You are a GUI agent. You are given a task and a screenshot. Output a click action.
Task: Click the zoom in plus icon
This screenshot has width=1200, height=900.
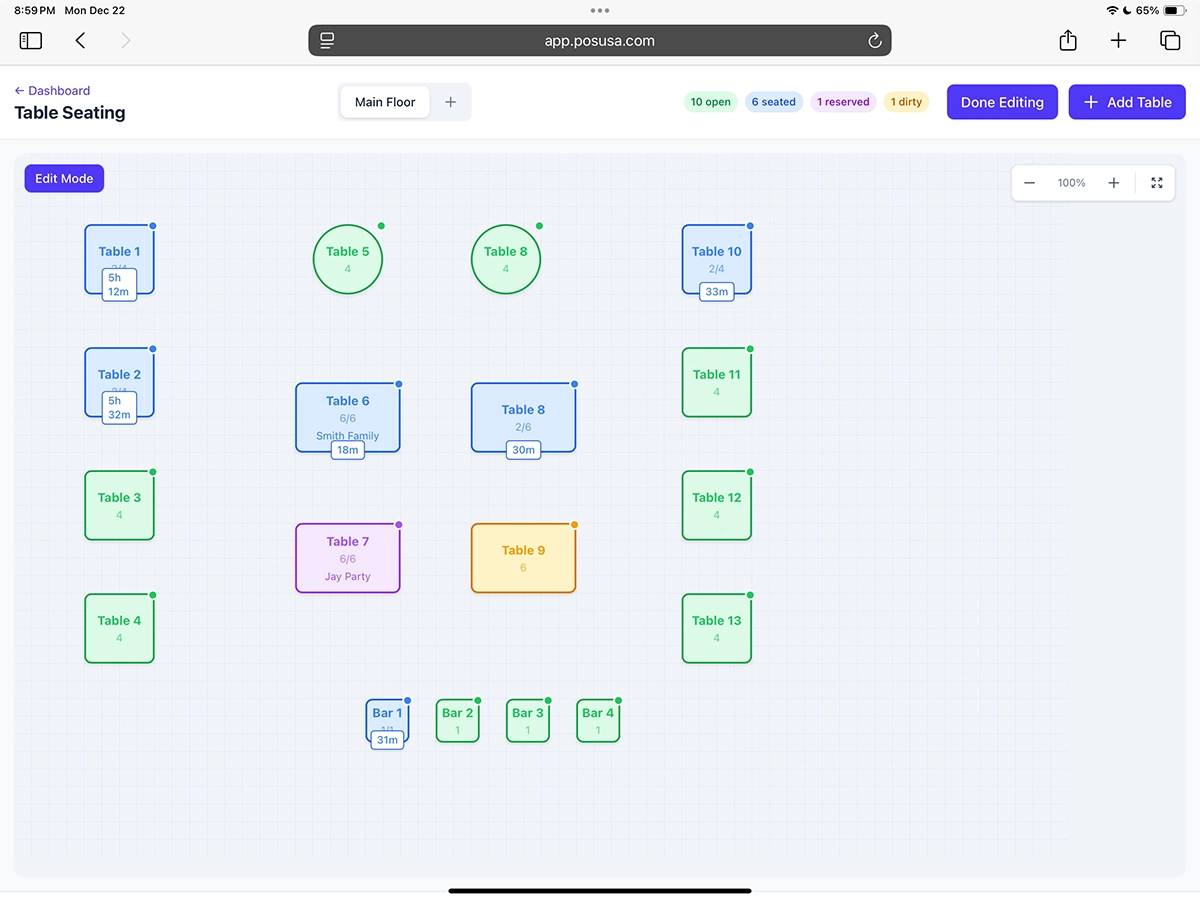click(x=1113, y=183)
